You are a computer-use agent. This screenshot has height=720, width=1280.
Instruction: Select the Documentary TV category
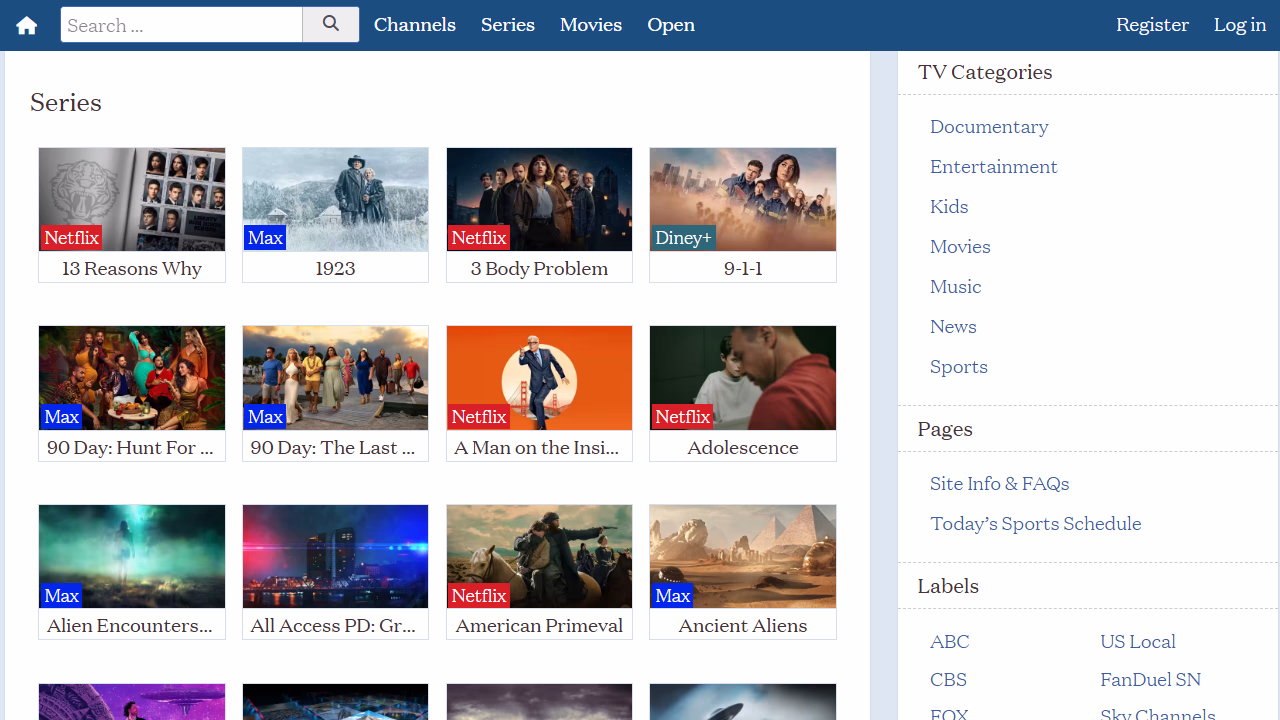[x=989, y=126]
